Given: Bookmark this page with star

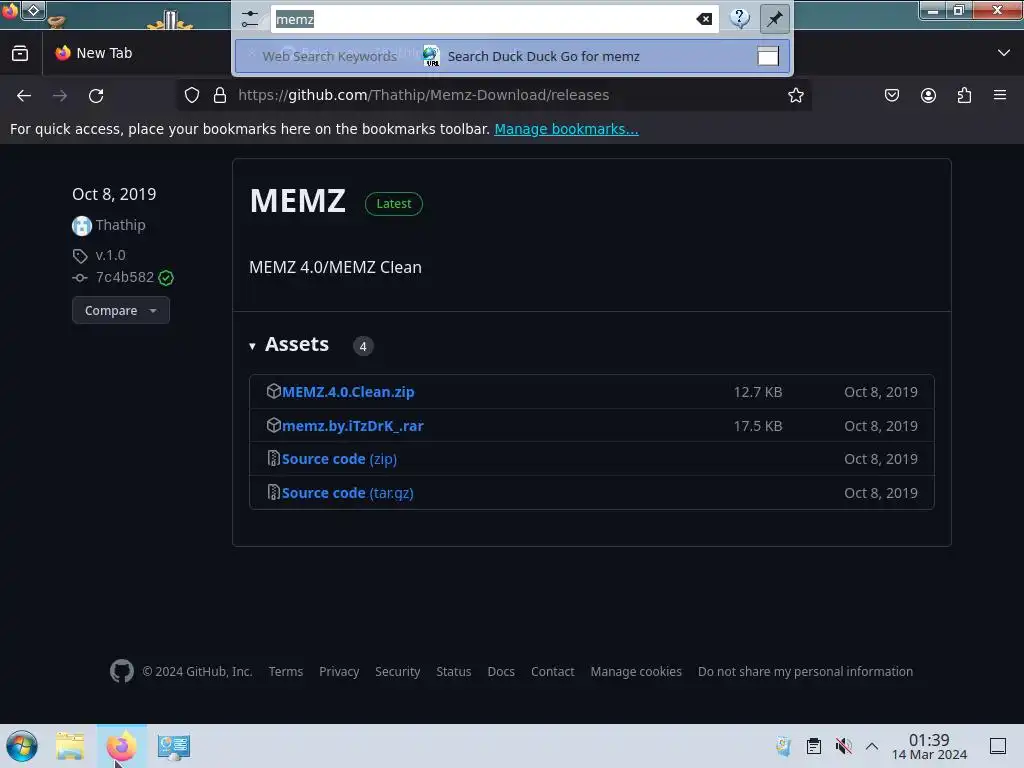Looking at the screenshot, I should 795,95.
